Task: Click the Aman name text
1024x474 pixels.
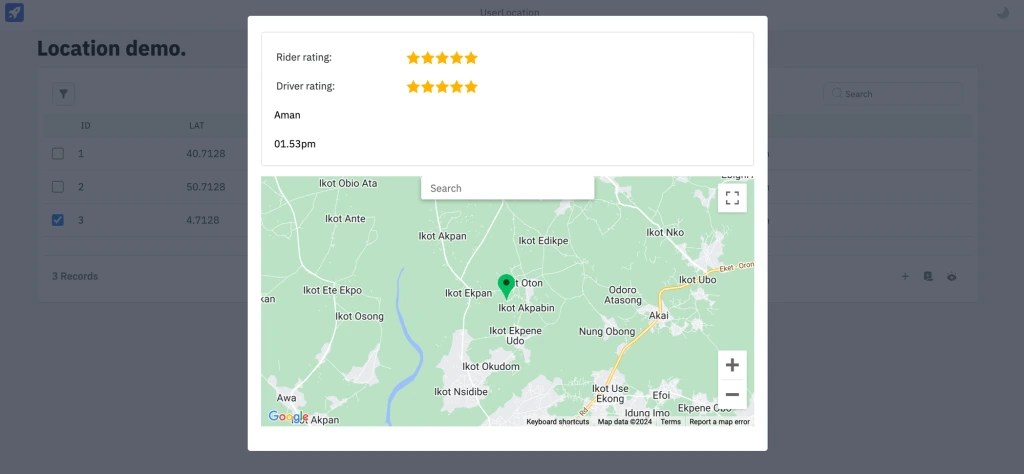Action: click(287, 115)
